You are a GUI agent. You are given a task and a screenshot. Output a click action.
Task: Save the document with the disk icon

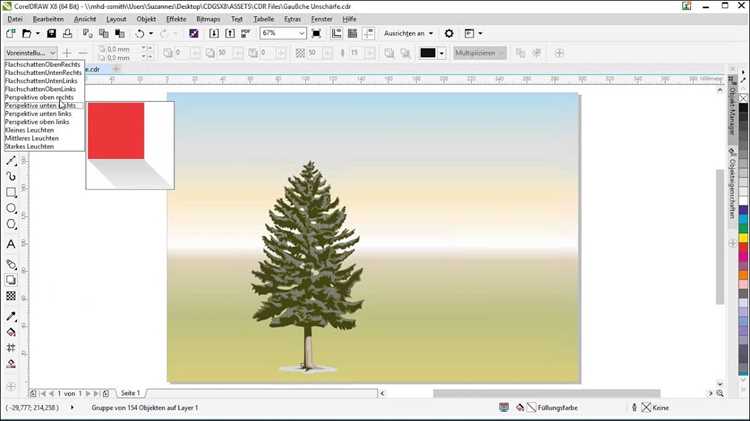51,33
